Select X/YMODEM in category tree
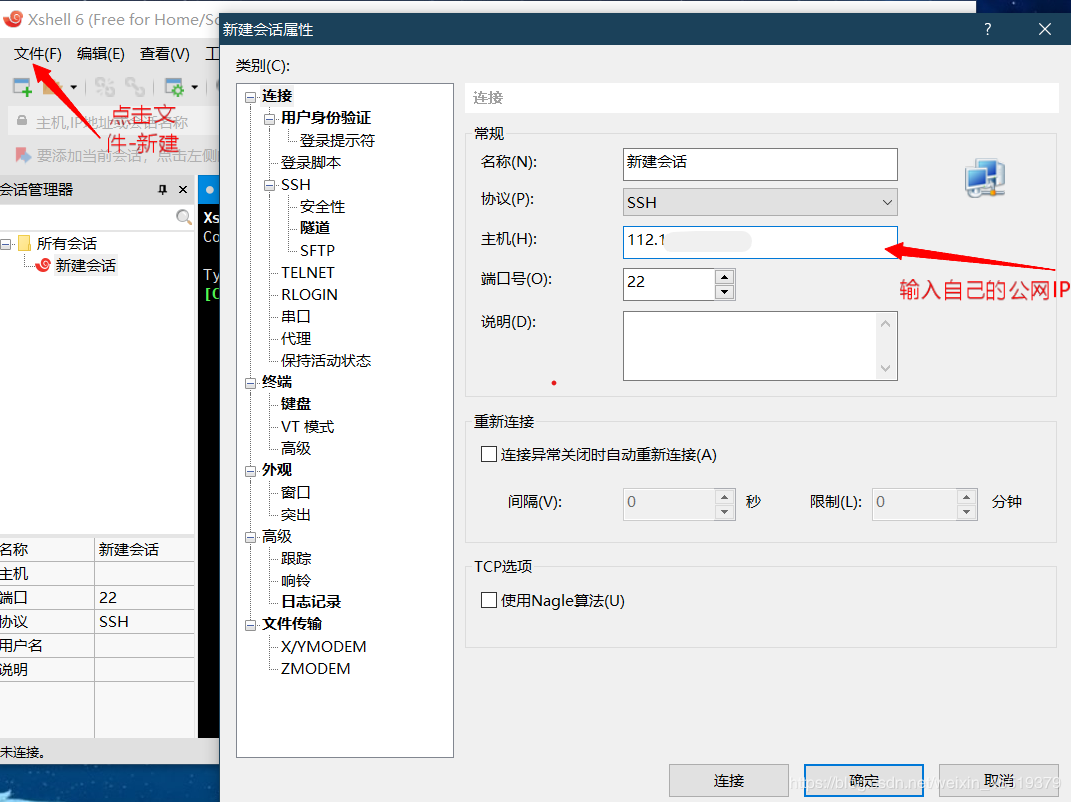The height and width of the screenshot is (802, 1071). (324, 646)
